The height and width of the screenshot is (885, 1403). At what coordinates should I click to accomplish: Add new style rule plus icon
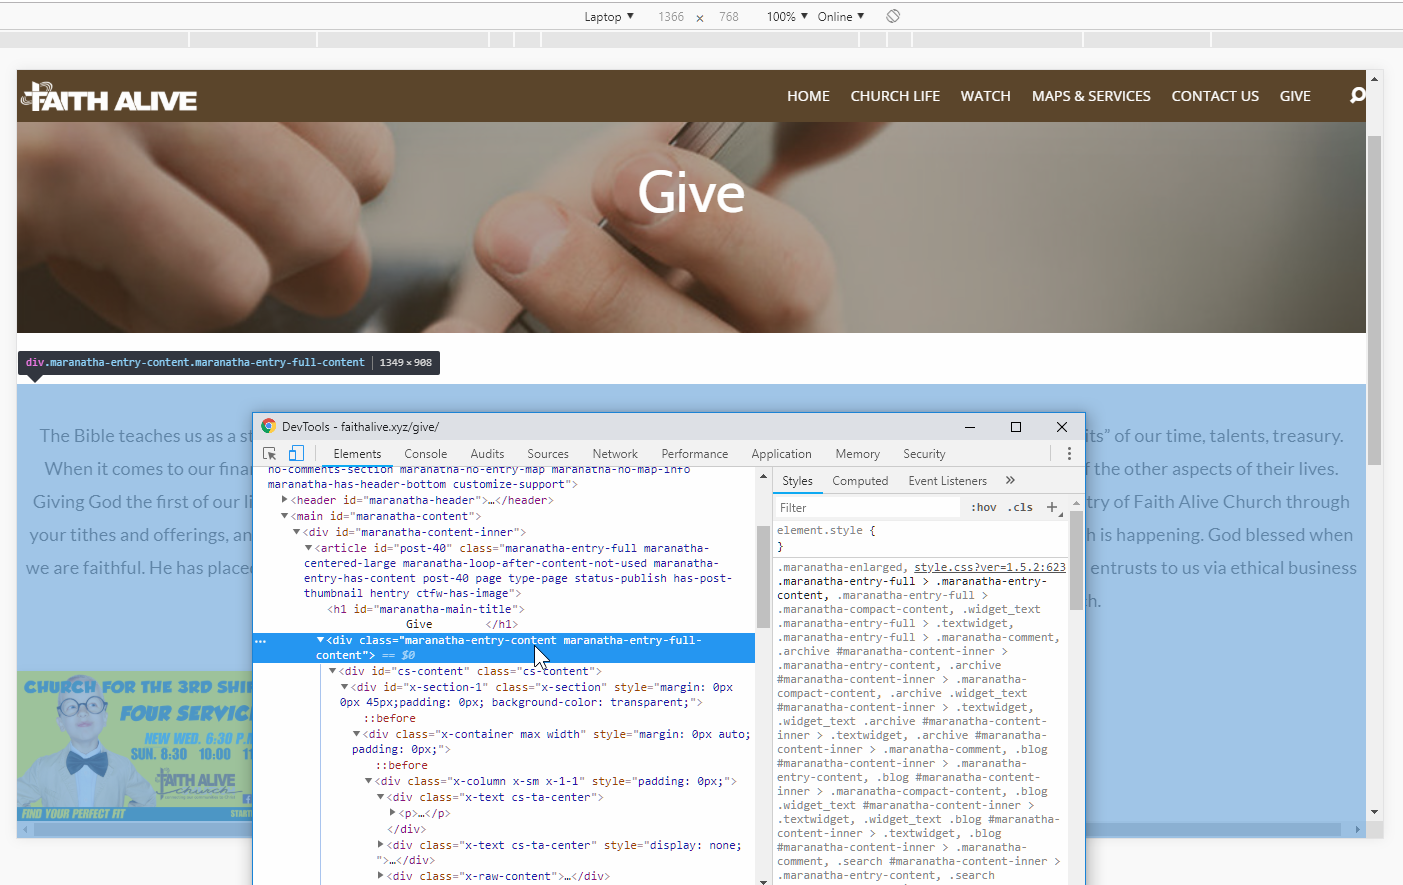[1052, 507]
